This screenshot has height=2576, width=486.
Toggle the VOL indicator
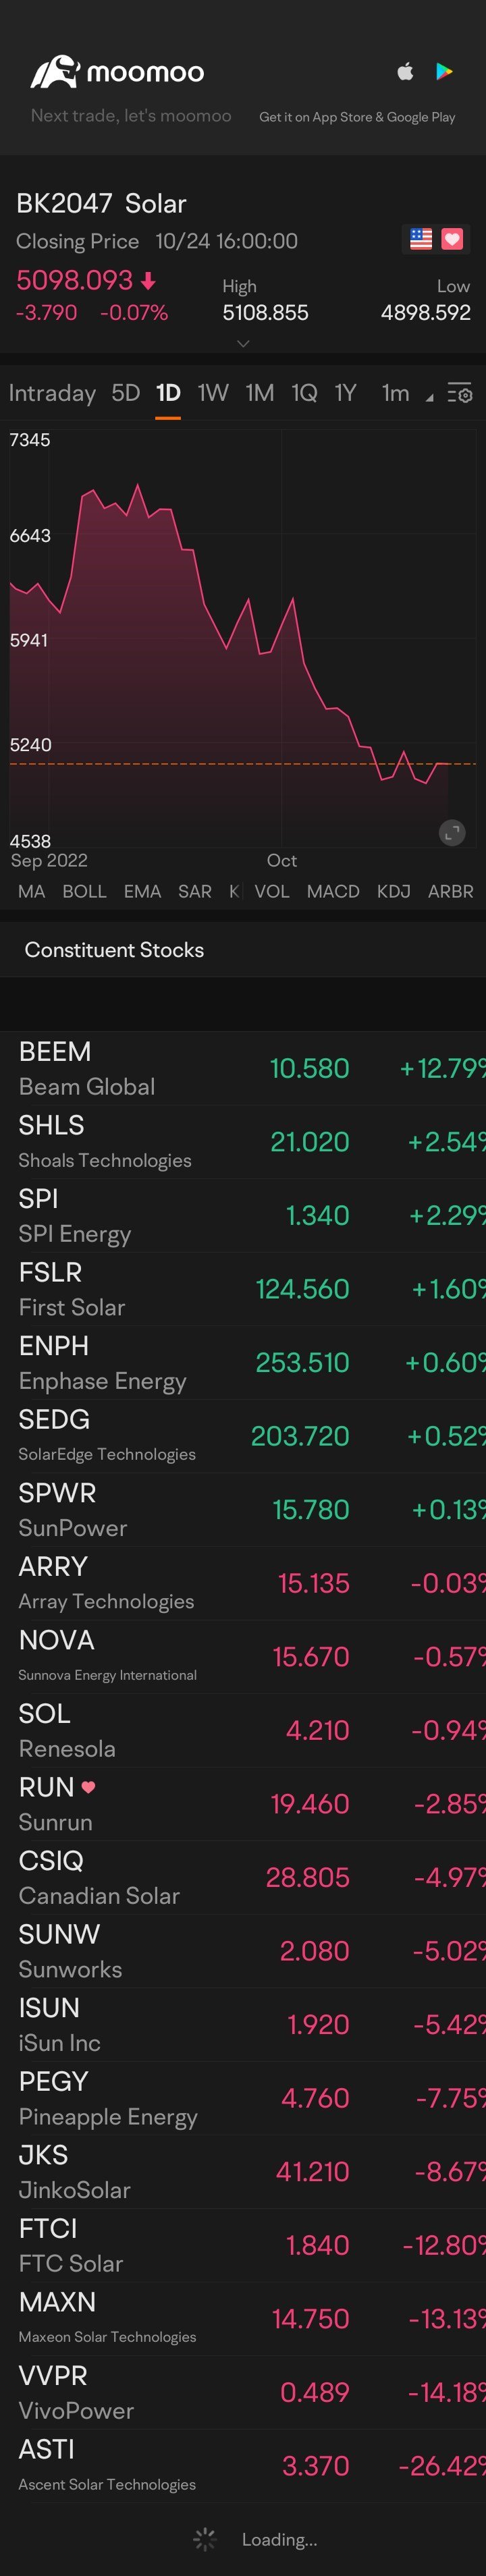coord(272,891)
